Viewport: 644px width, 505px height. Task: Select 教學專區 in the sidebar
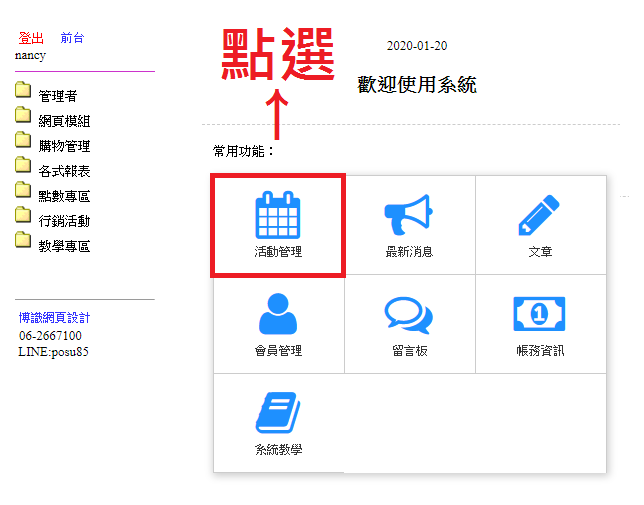[64, 246]
